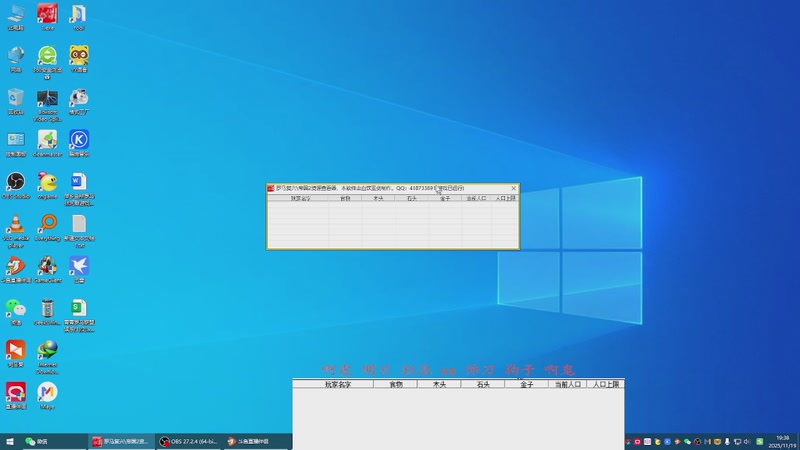Launch the Mayo M icon shortcut
Viewport: 800px width, 450px height.
[x=47, y=396]
